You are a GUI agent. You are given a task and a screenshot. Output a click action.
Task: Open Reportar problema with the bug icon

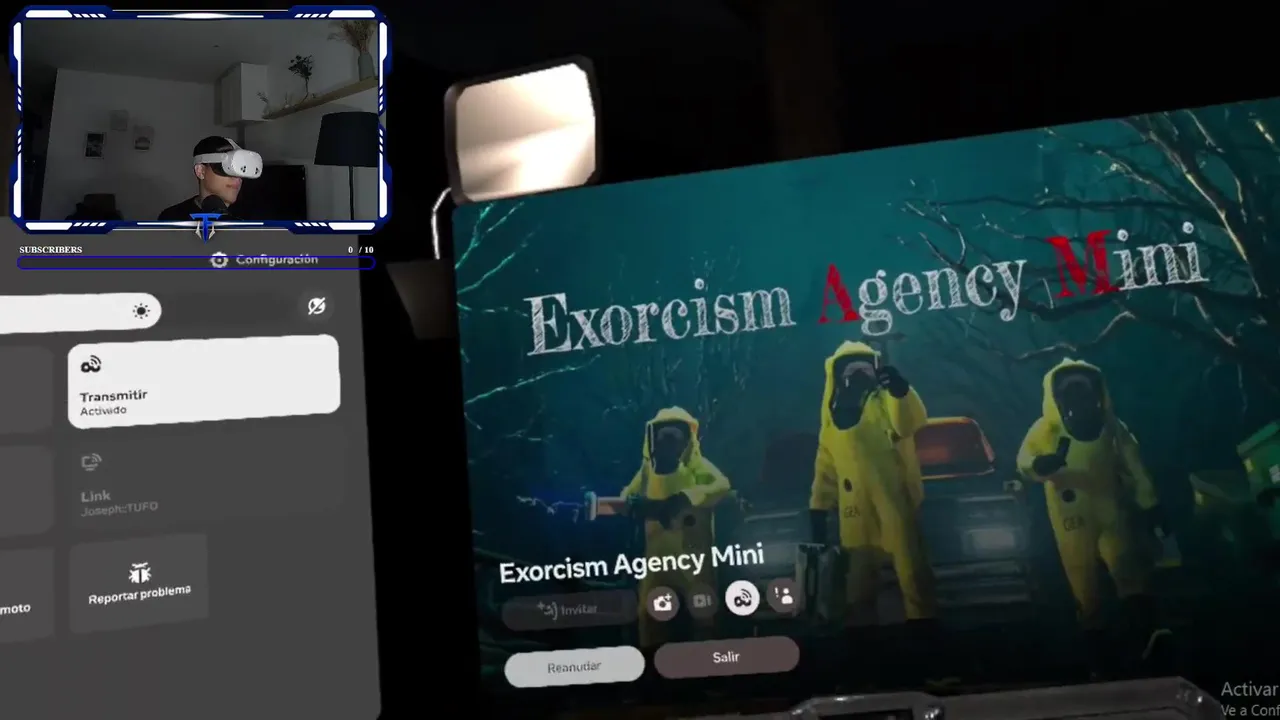click(139, 584)
